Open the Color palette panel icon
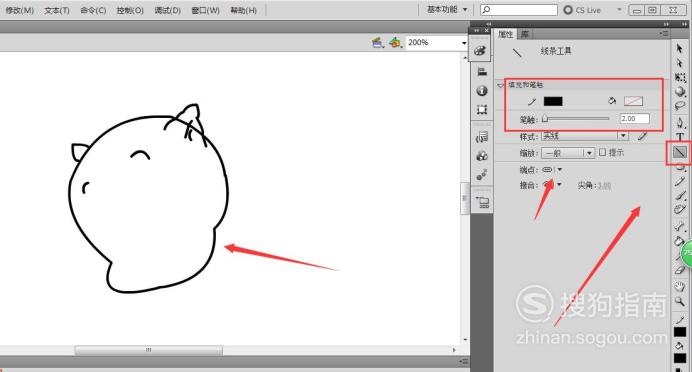 pos(480,51)
